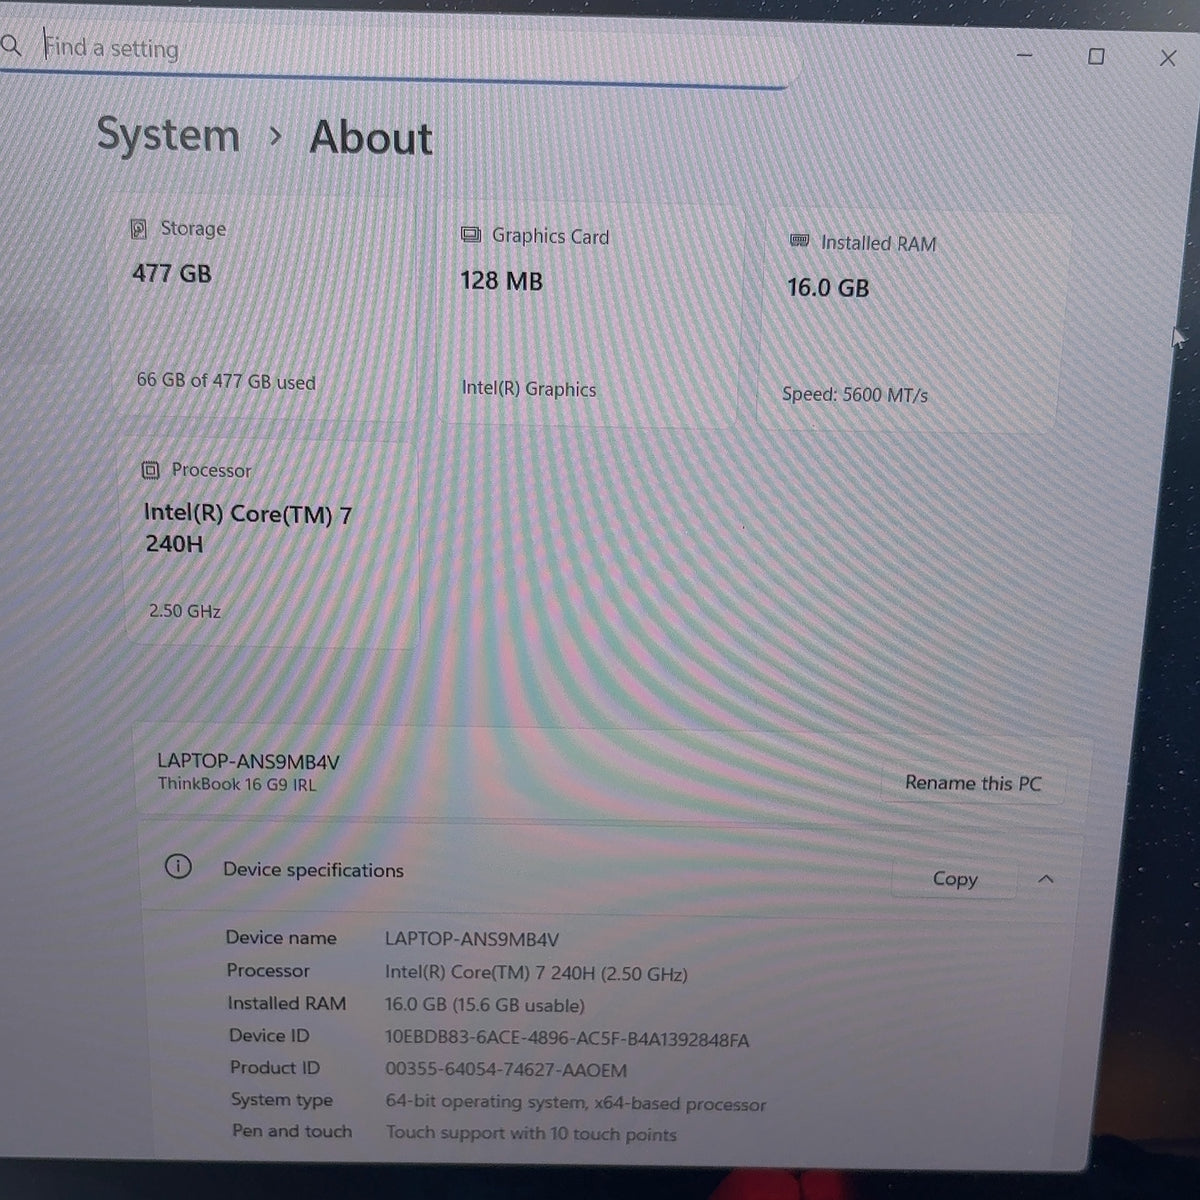Click the Device specifications info icon
Image resolution: width=1200 pixels, height=1200 pixels.
coord(177,866)
